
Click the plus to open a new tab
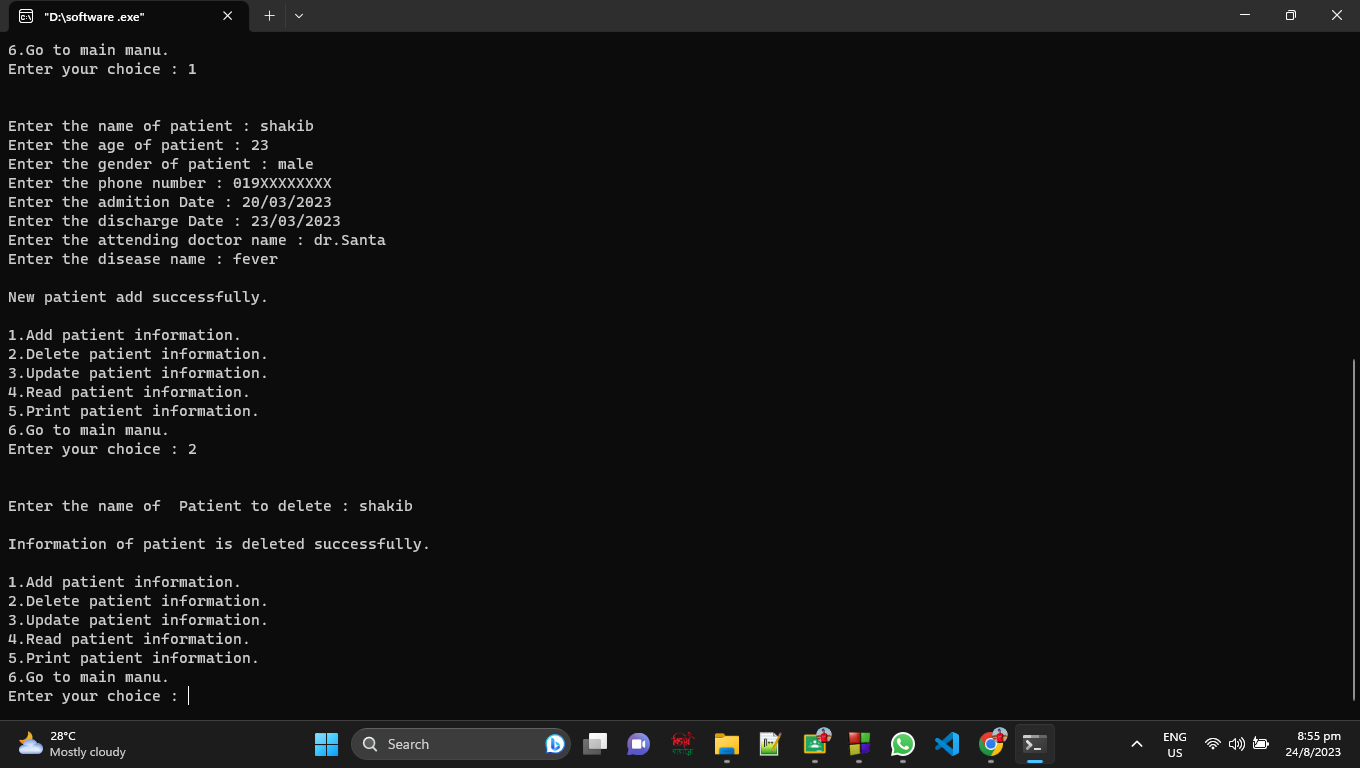pos(270,15)
